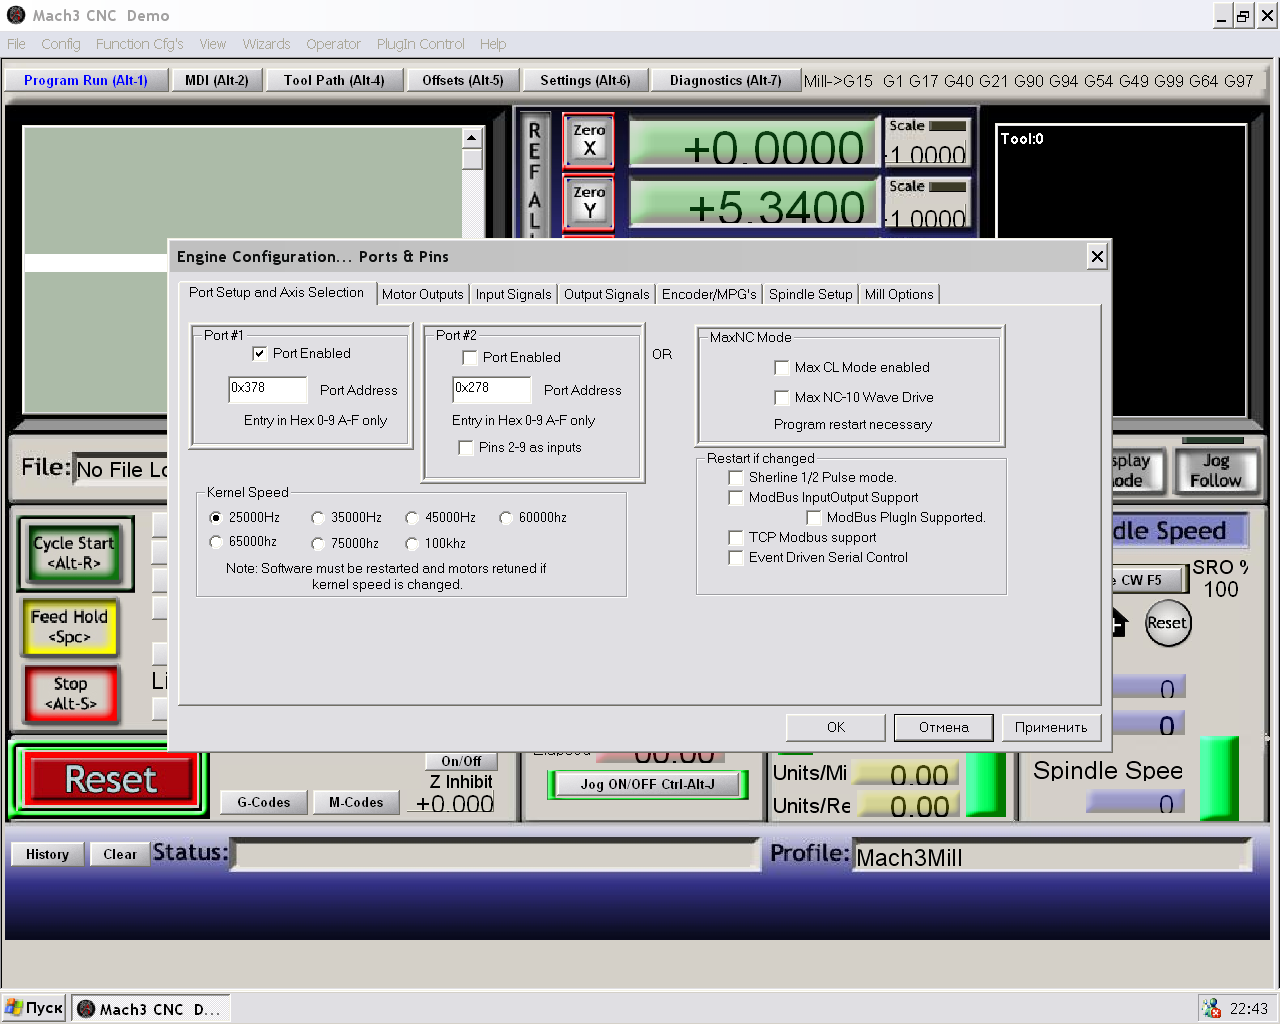Check ModBus InputOutput Support
The width and height of the screenshot is (1280, 1024).
(x=735, y=497)
